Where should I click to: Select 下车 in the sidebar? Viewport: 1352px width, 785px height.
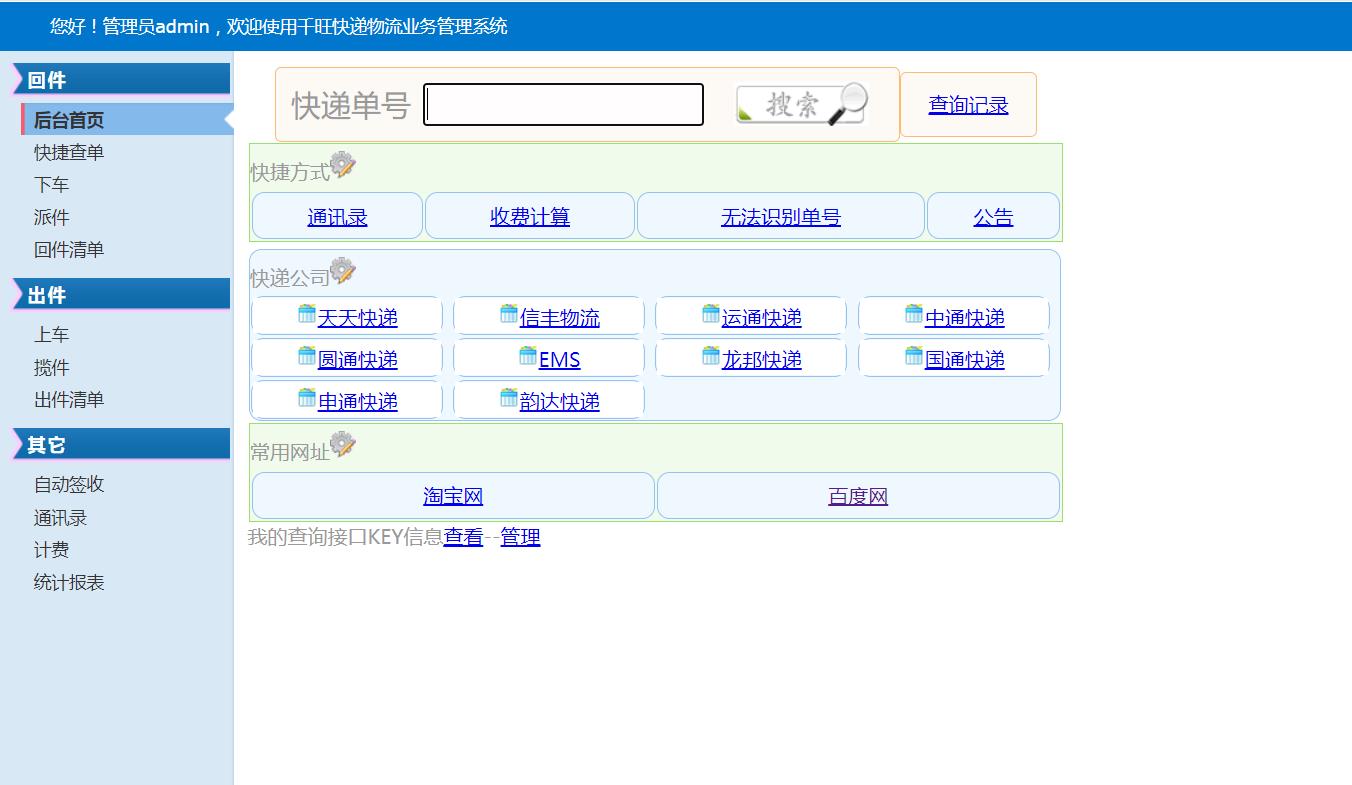tap(51, 185)
